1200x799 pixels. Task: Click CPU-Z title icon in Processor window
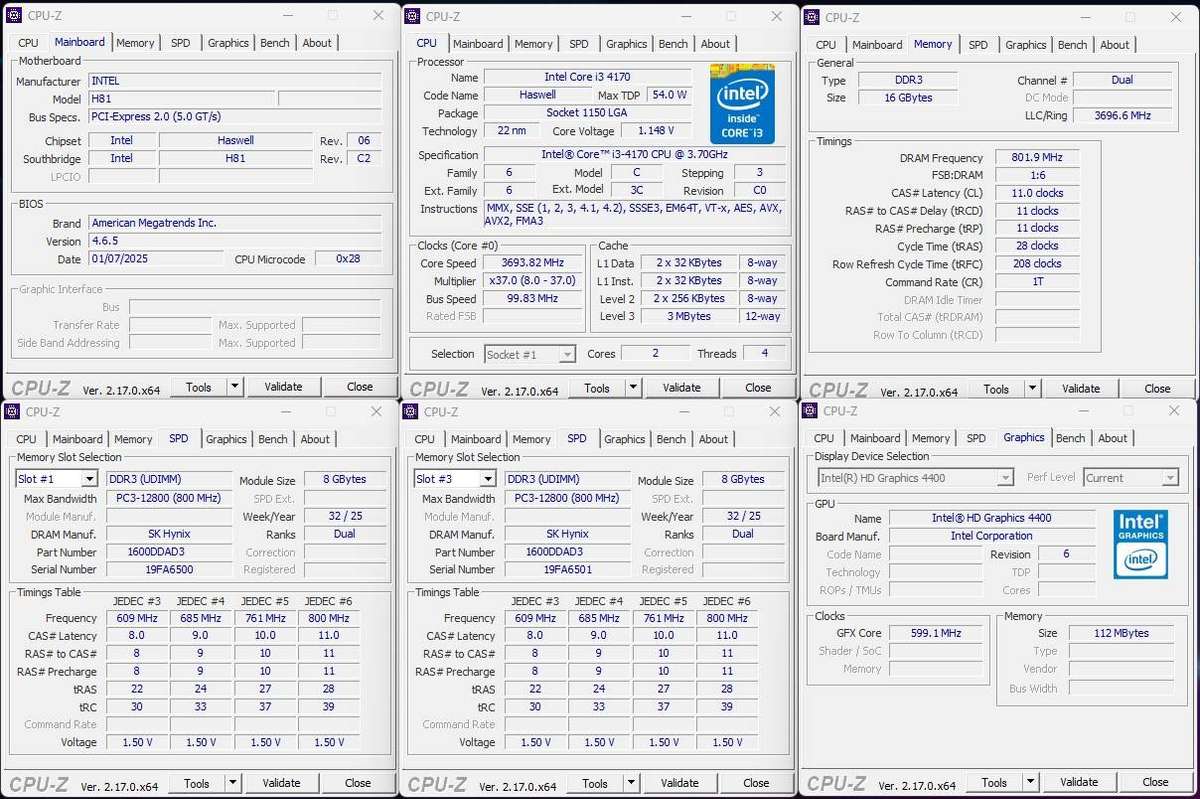tap(412, 16)
